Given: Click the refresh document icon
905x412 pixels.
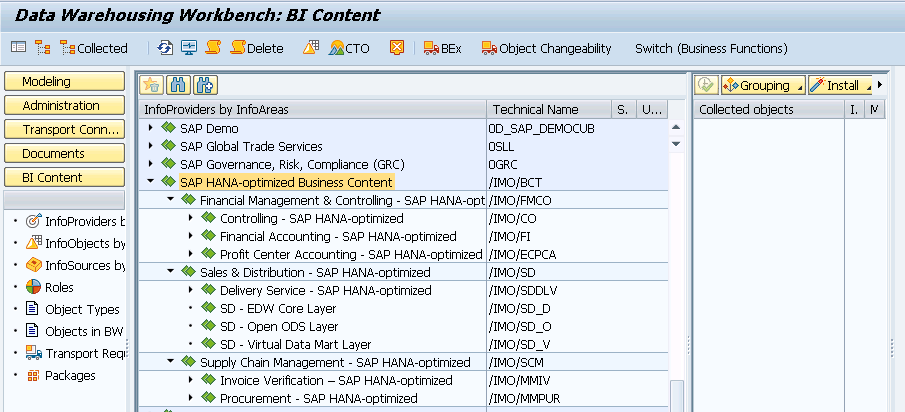Looking at the screenshot, I should click(x=165, y=48).
